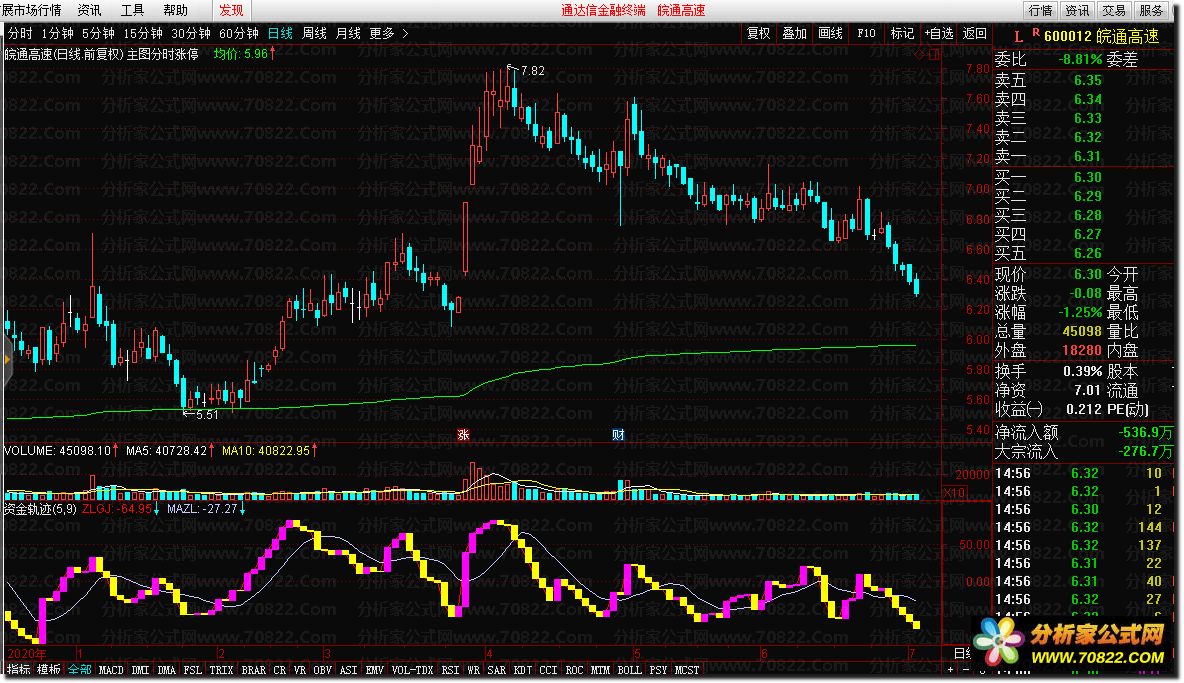This screenshot has width=1184, height=683.
Task: Click the minus zoom-out icon at chart bottom
Action: click(x=966, y=669)
